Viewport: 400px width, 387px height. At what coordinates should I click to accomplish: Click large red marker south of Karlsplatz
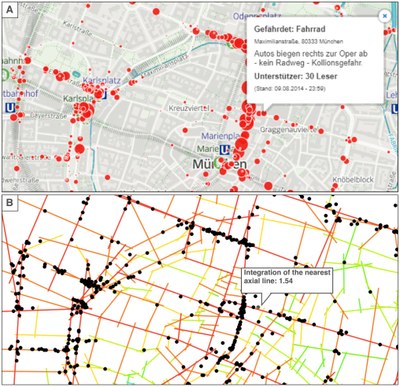click(79, 149)
